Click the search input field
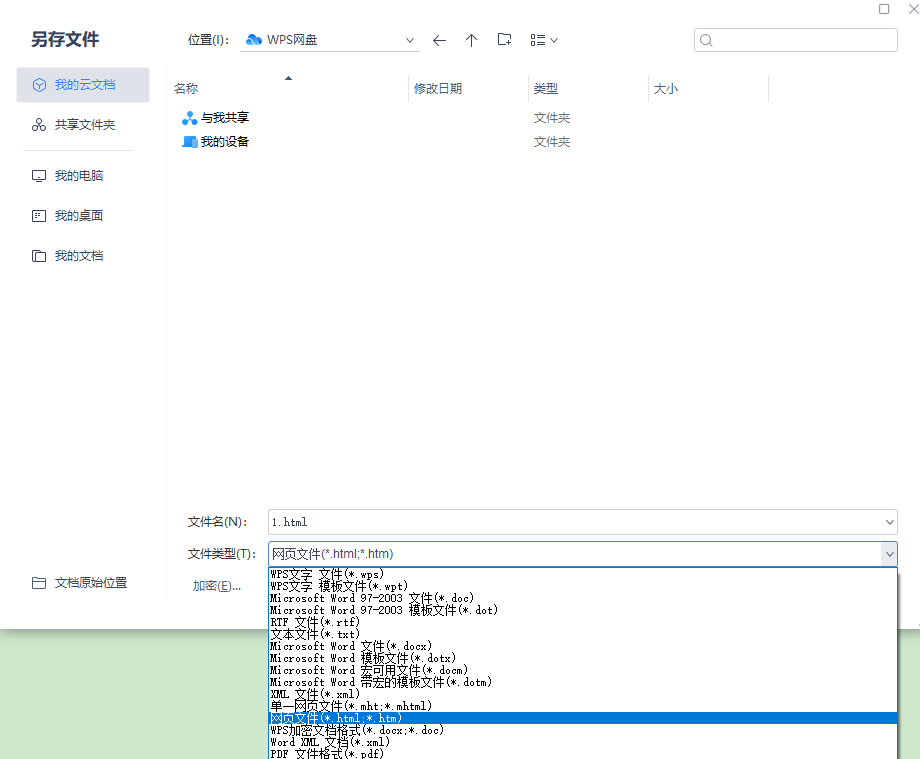 [x=796, y=40]
